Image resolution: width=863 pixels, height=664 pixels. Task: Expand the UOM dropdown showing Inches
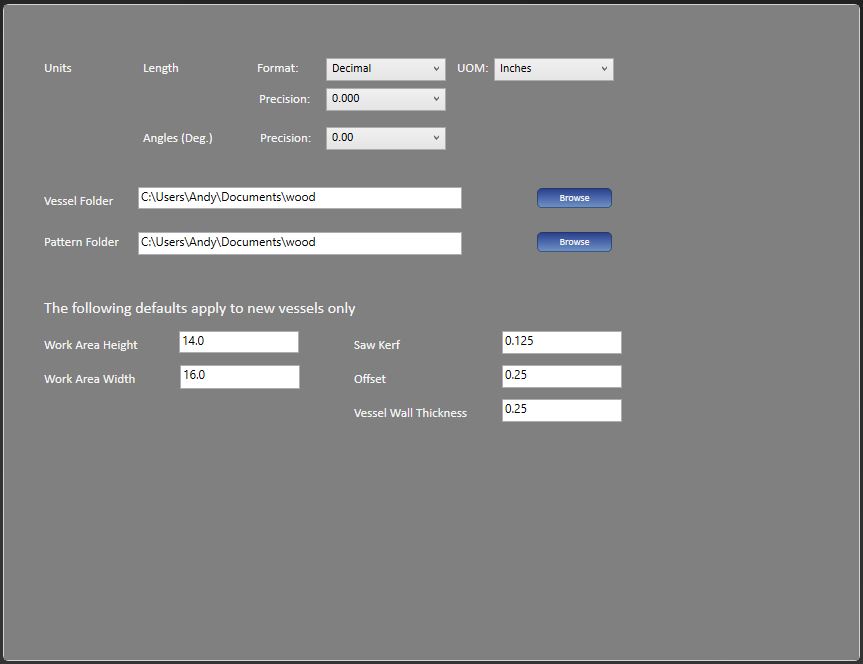tap(553, 69)
